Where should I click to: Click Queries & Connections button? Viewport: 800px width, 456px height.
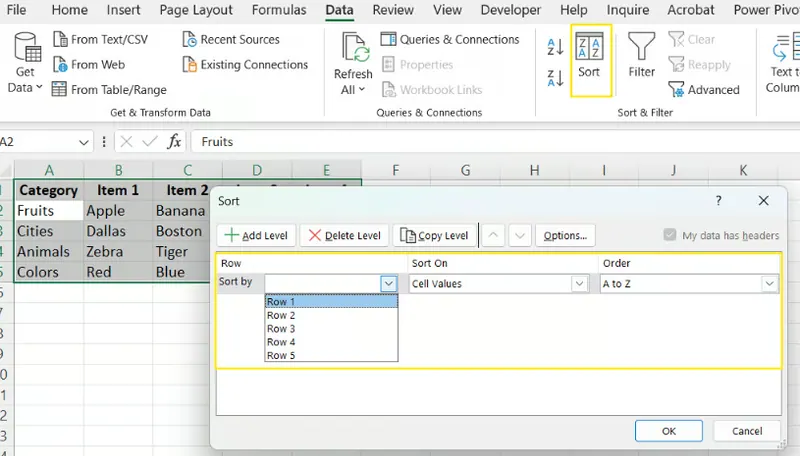450,40
